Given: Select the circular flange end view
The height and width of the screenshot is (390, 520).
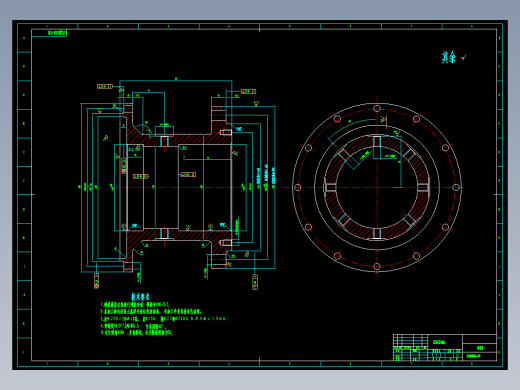Looking at the screenshot, I should click(x=377, y=187).
